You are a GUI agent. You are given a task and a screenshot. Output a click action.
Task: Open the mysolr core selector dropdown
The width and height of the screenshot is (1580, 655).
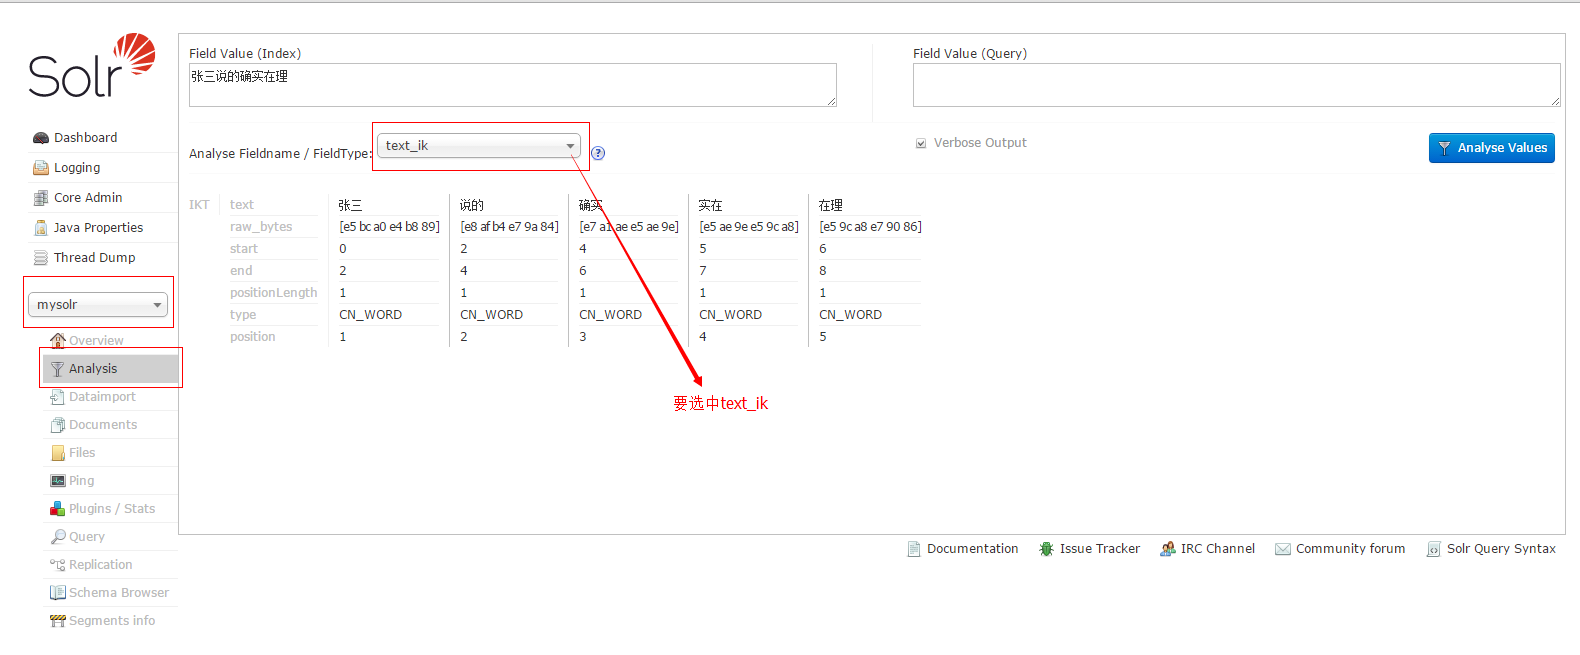[x=98, y=305]
